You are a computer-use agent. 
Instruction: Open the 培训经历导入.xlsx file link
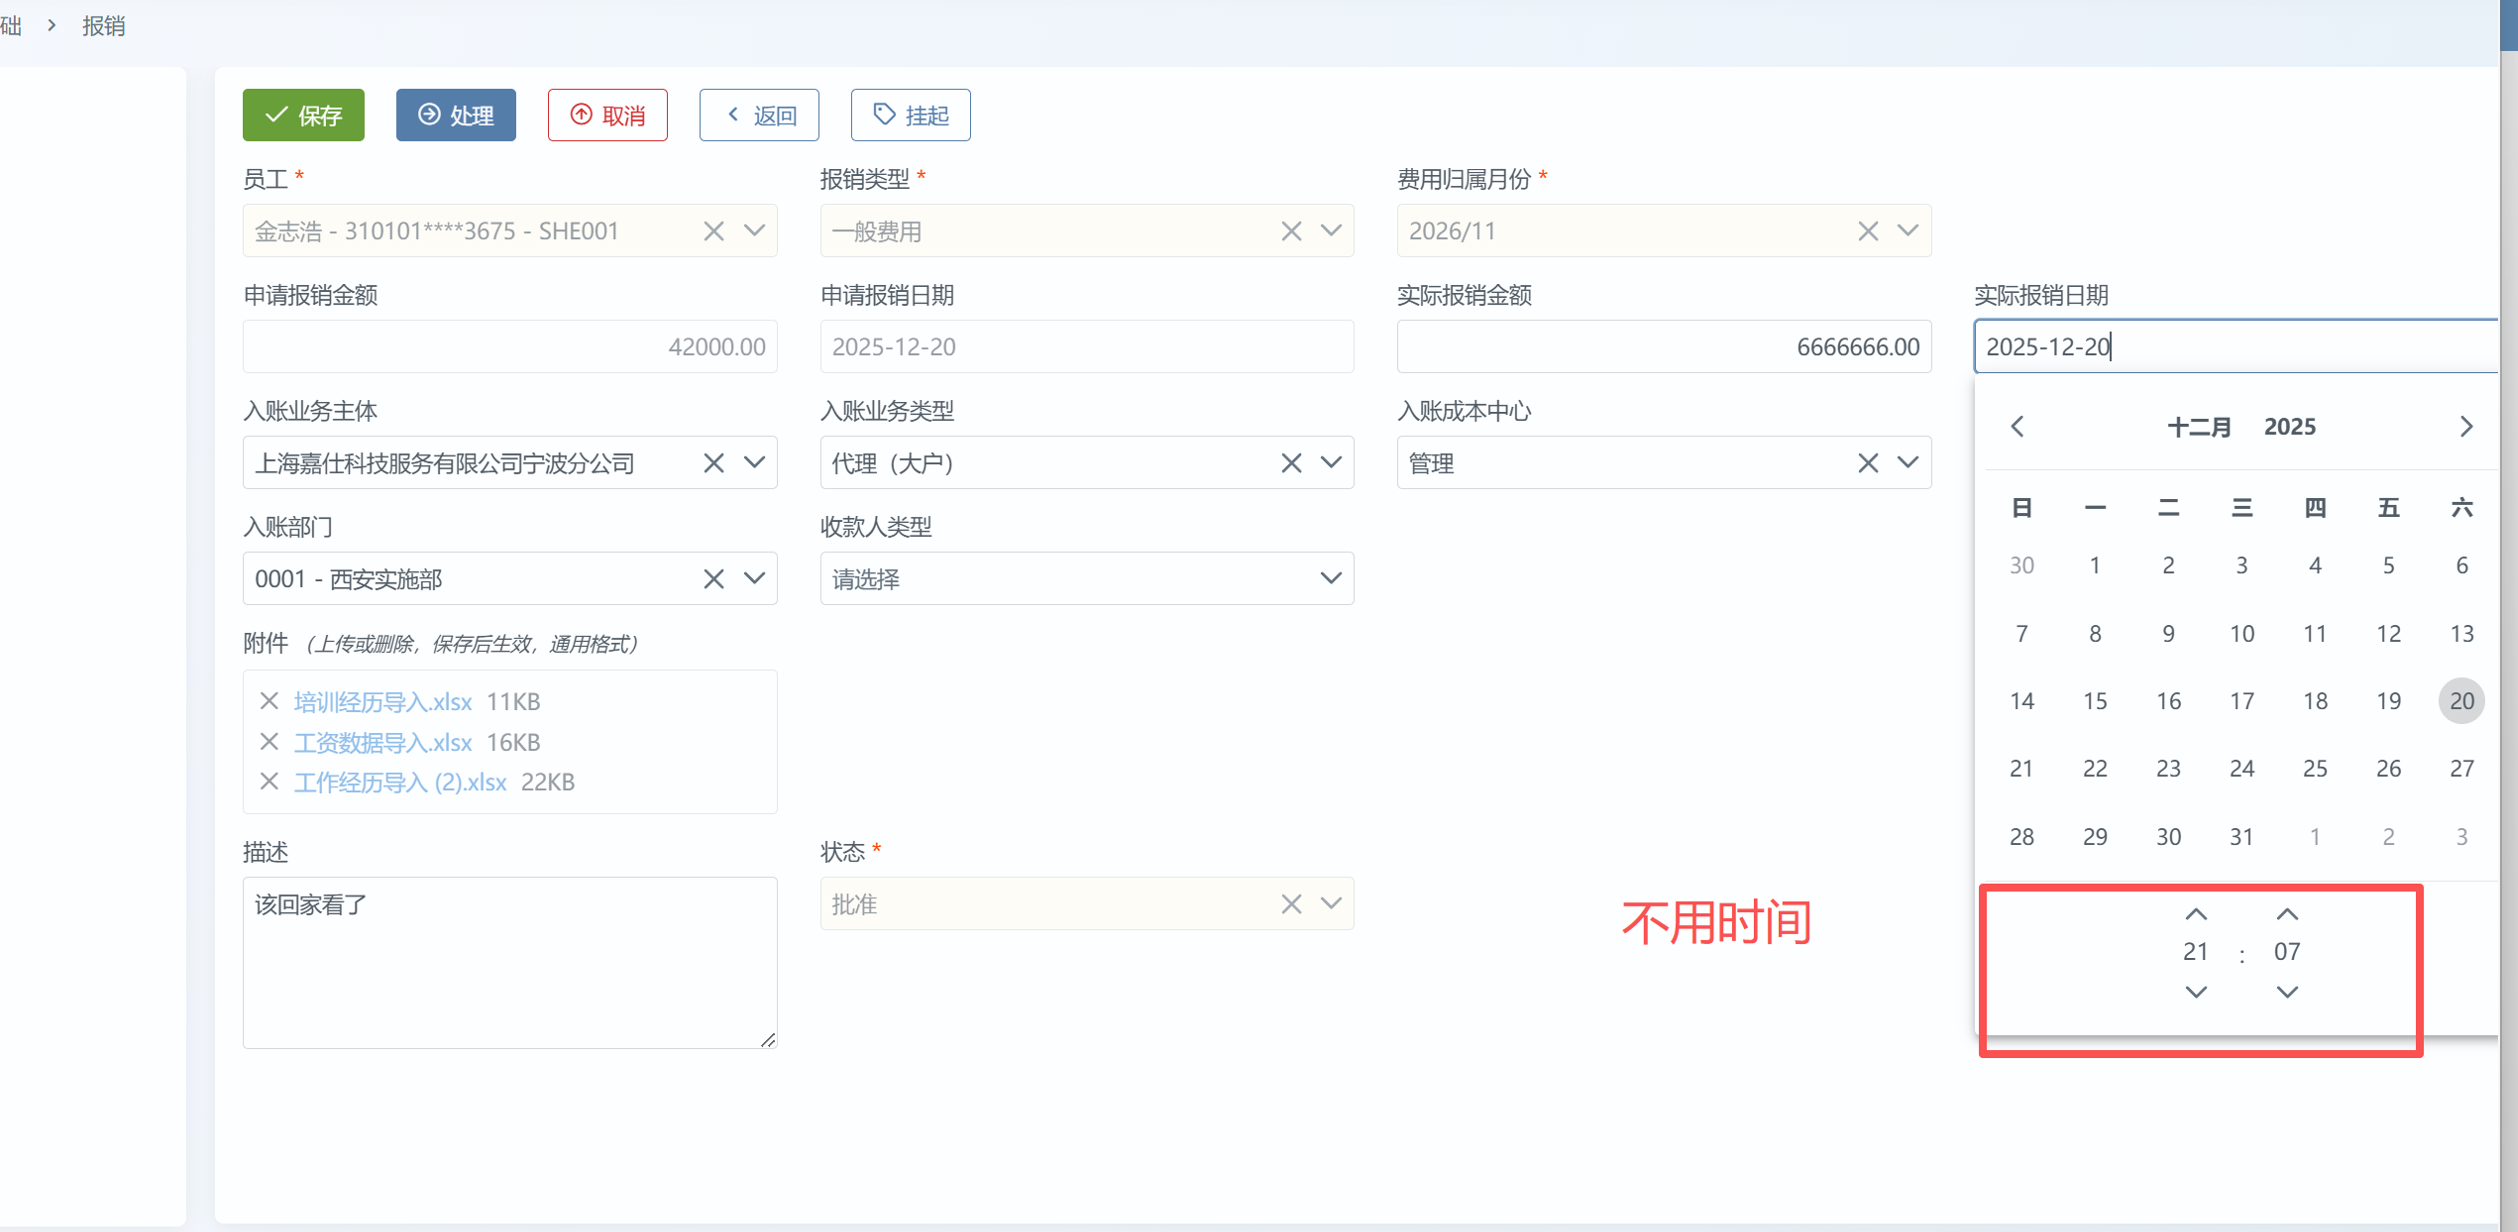click(382, 701)
